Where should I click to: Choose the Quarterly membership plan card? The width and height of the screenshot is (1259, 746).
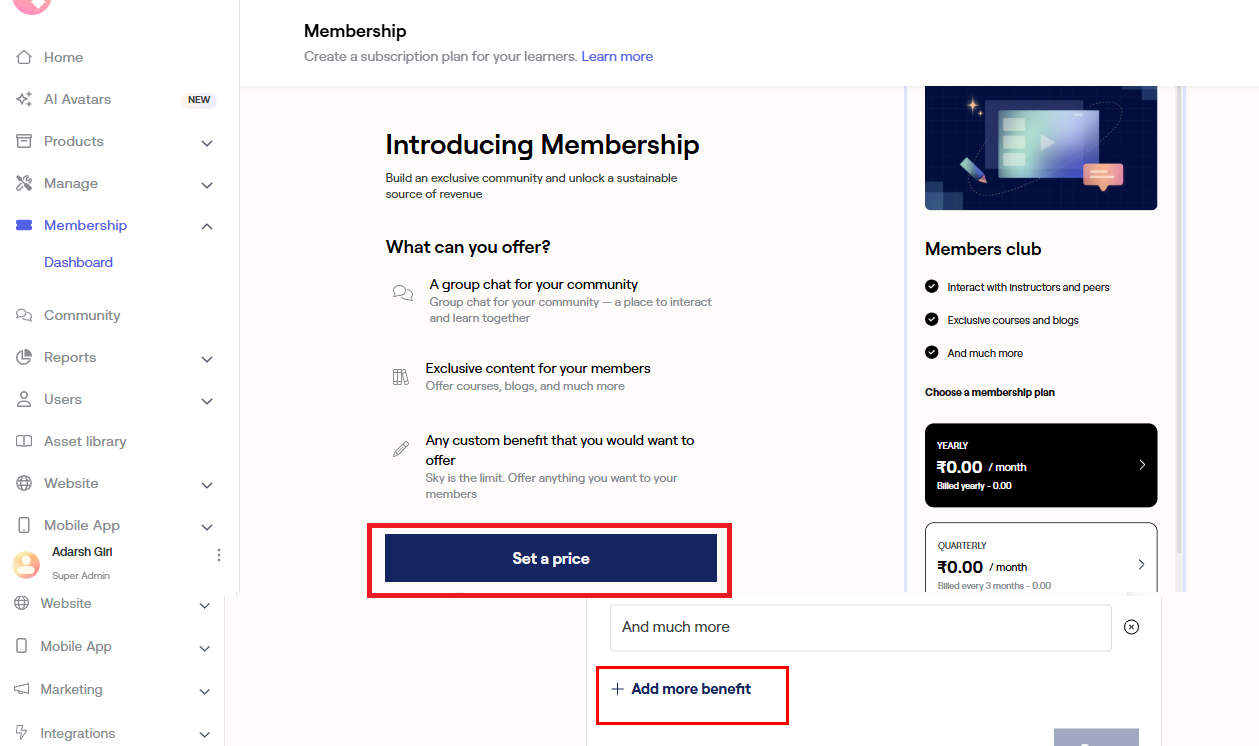pos(1040,558)
